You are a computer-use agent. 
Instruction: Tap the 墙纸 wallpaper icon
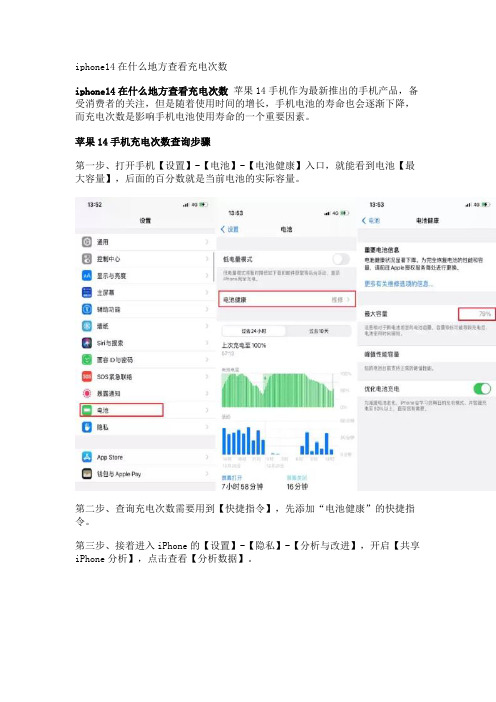pyautogui.click(x=87, y=326)
